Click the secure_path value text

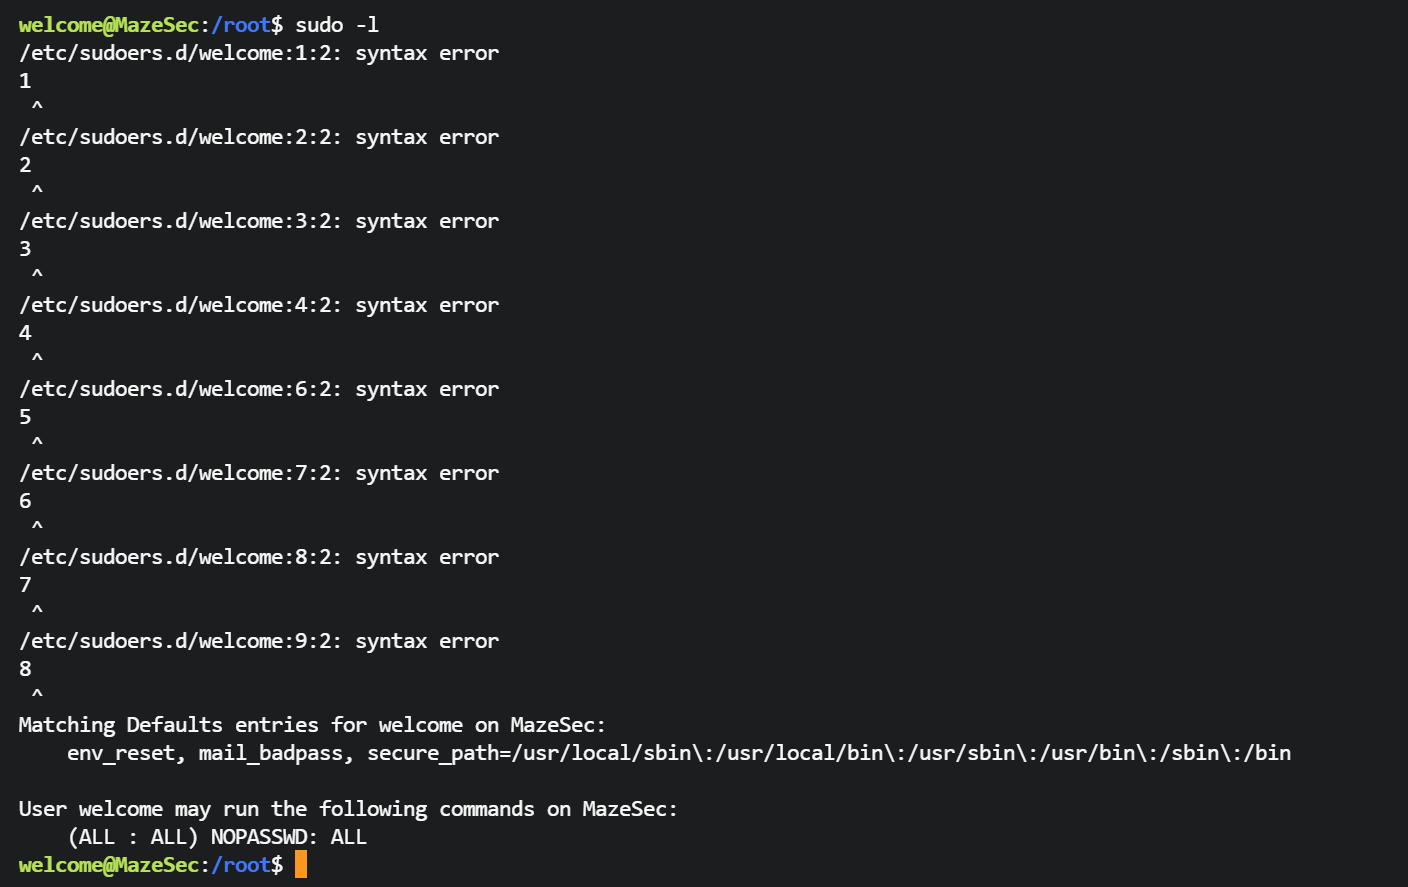click(828, 753)
